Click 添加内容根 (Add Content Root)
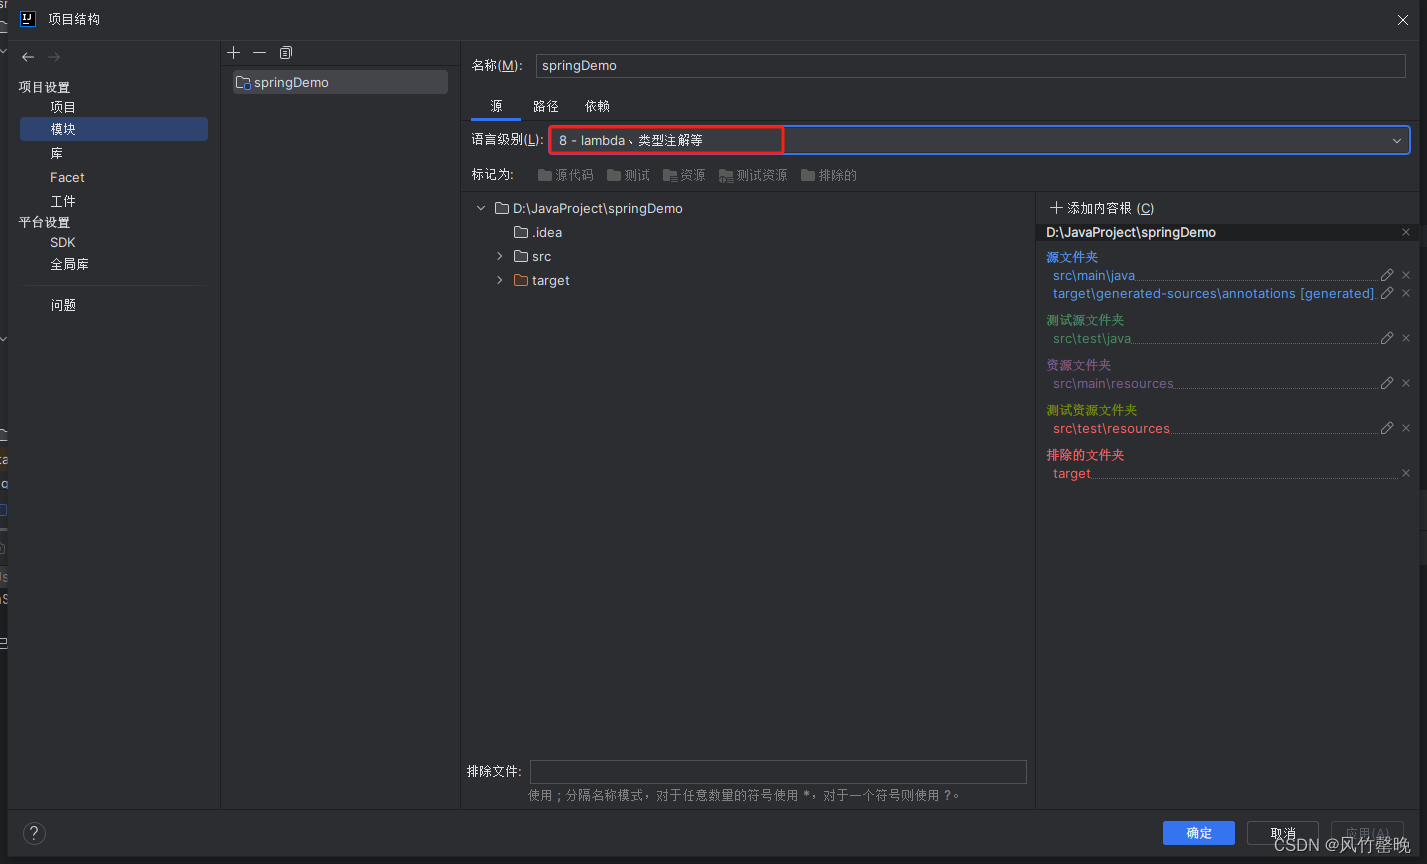This screenshot has width=1427, height=864. tap(1102, 208)
